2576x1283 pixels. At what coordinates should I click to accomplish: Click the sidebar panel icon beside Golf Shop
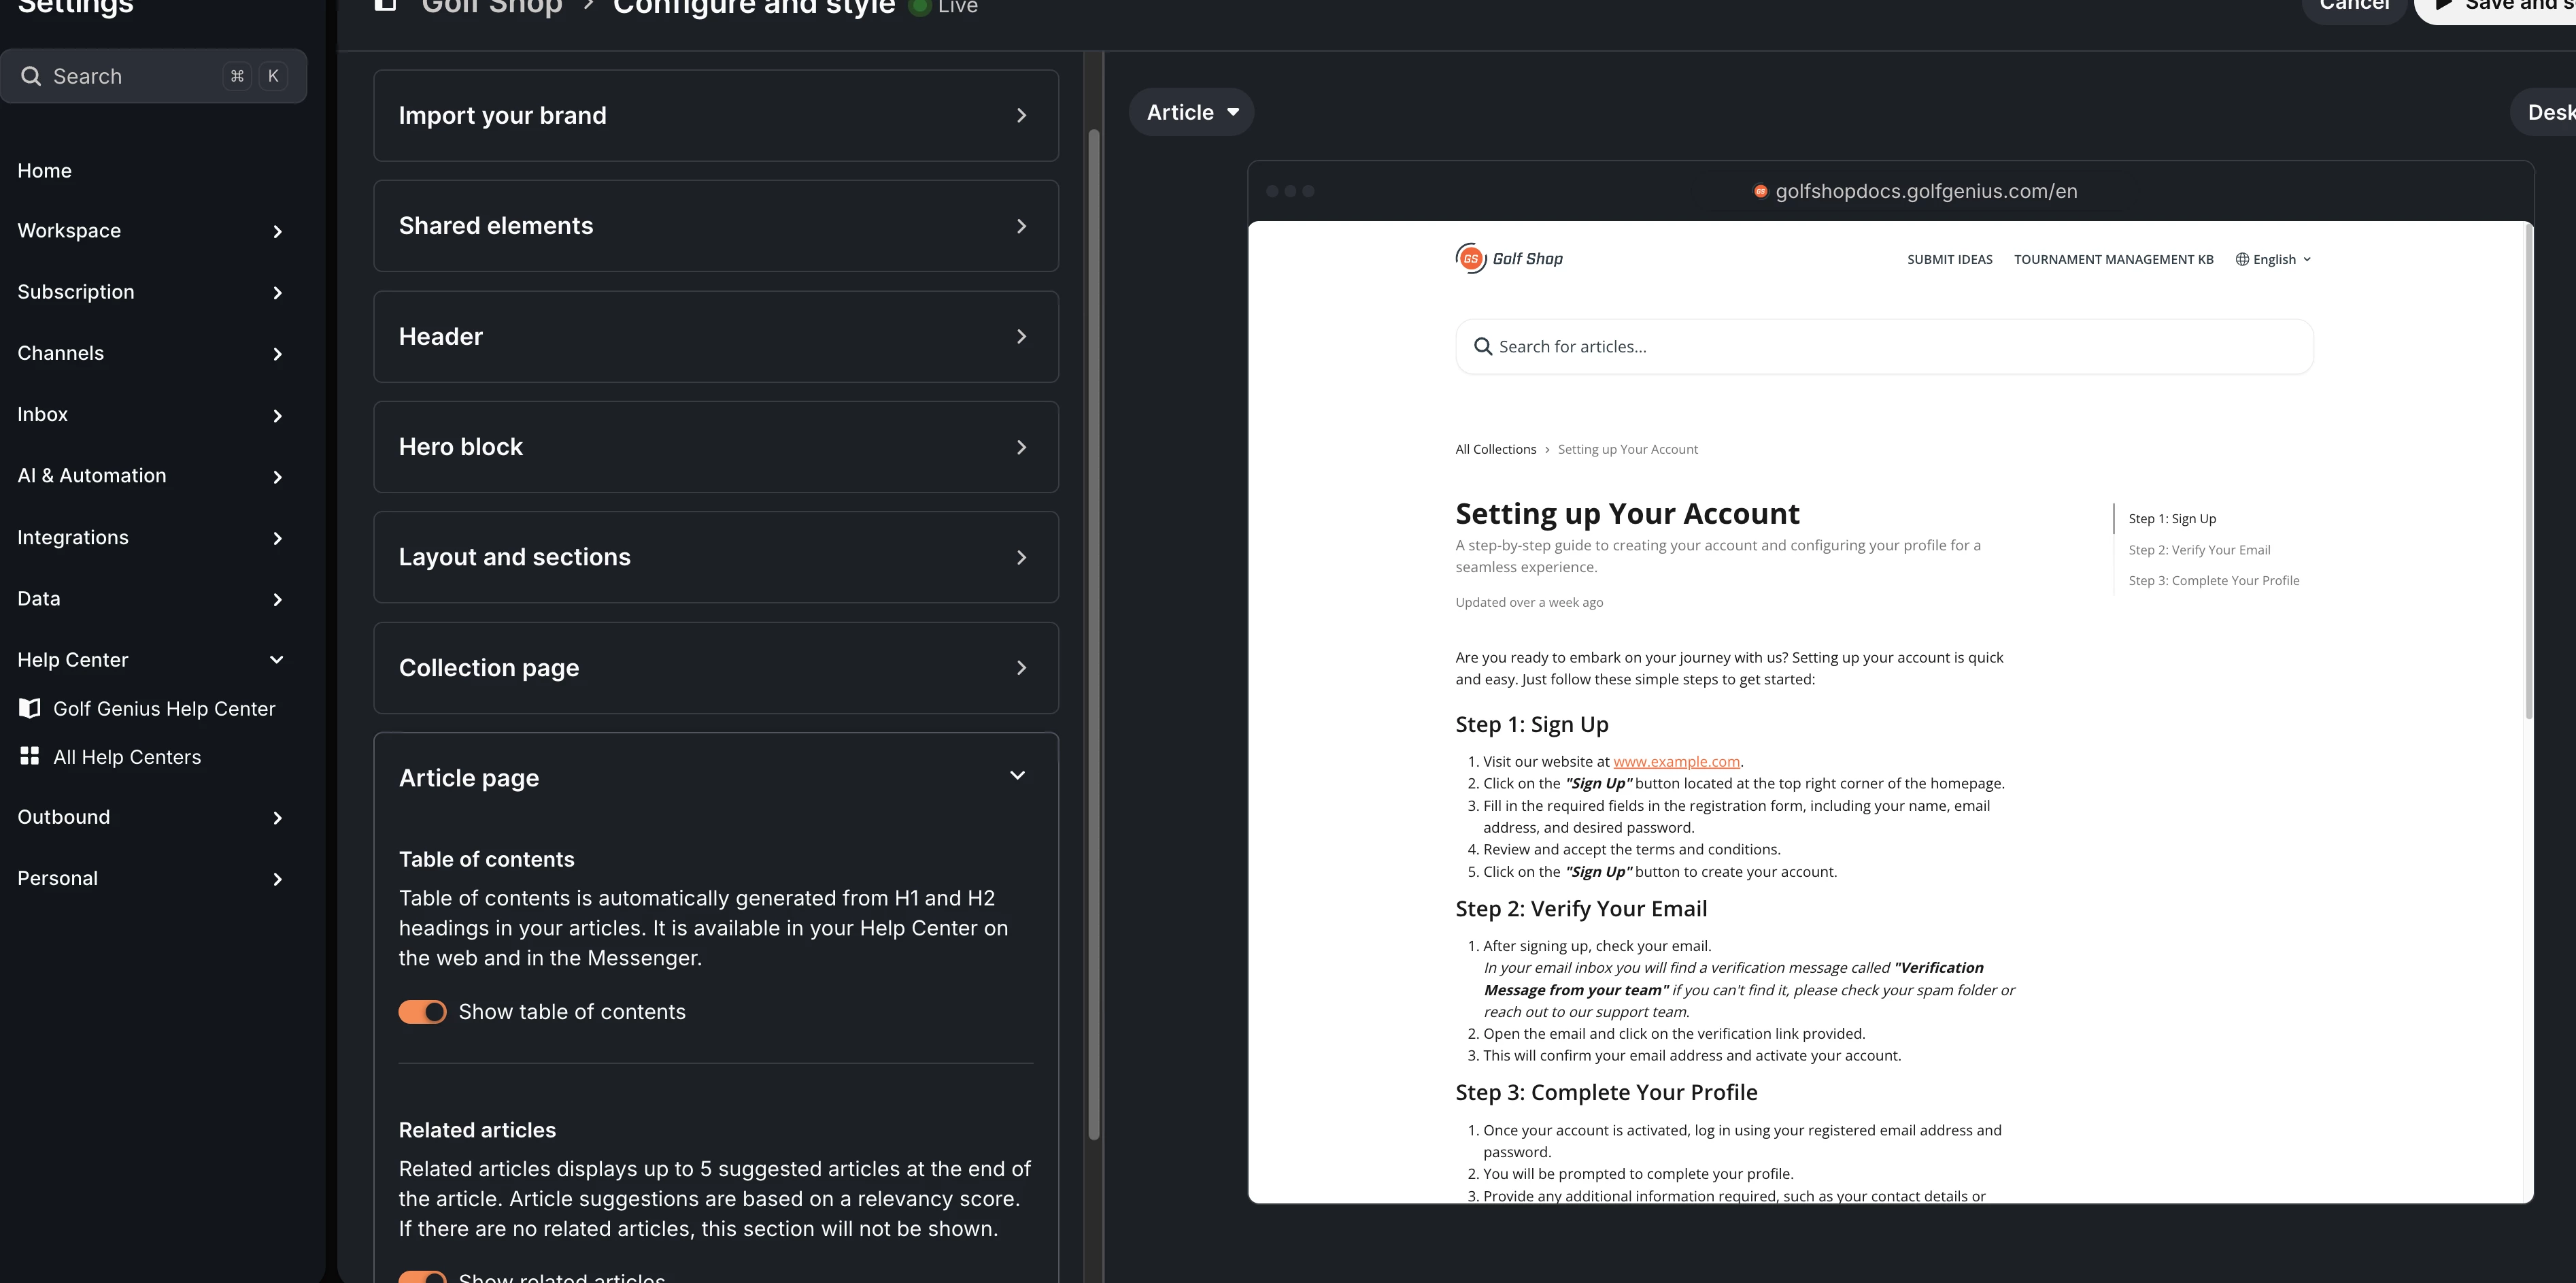click(385, 4)
